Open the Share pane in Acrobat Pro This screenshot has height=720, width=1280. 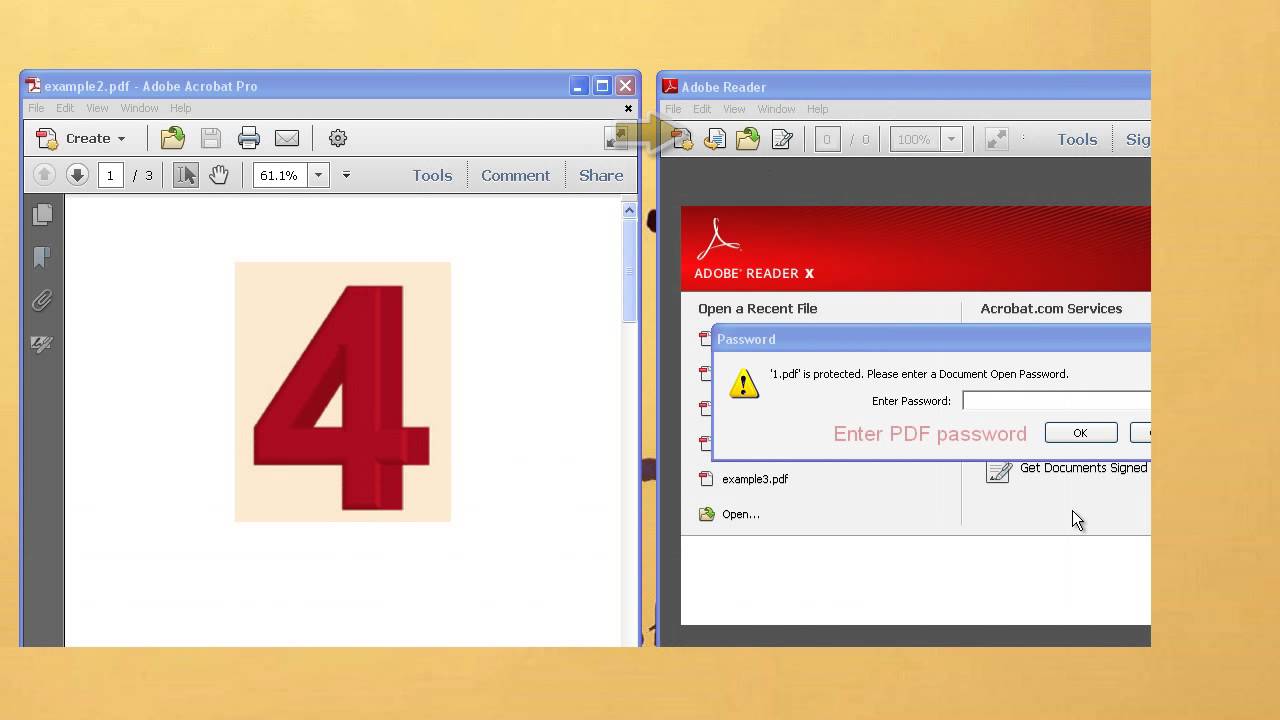click(601, 175)
